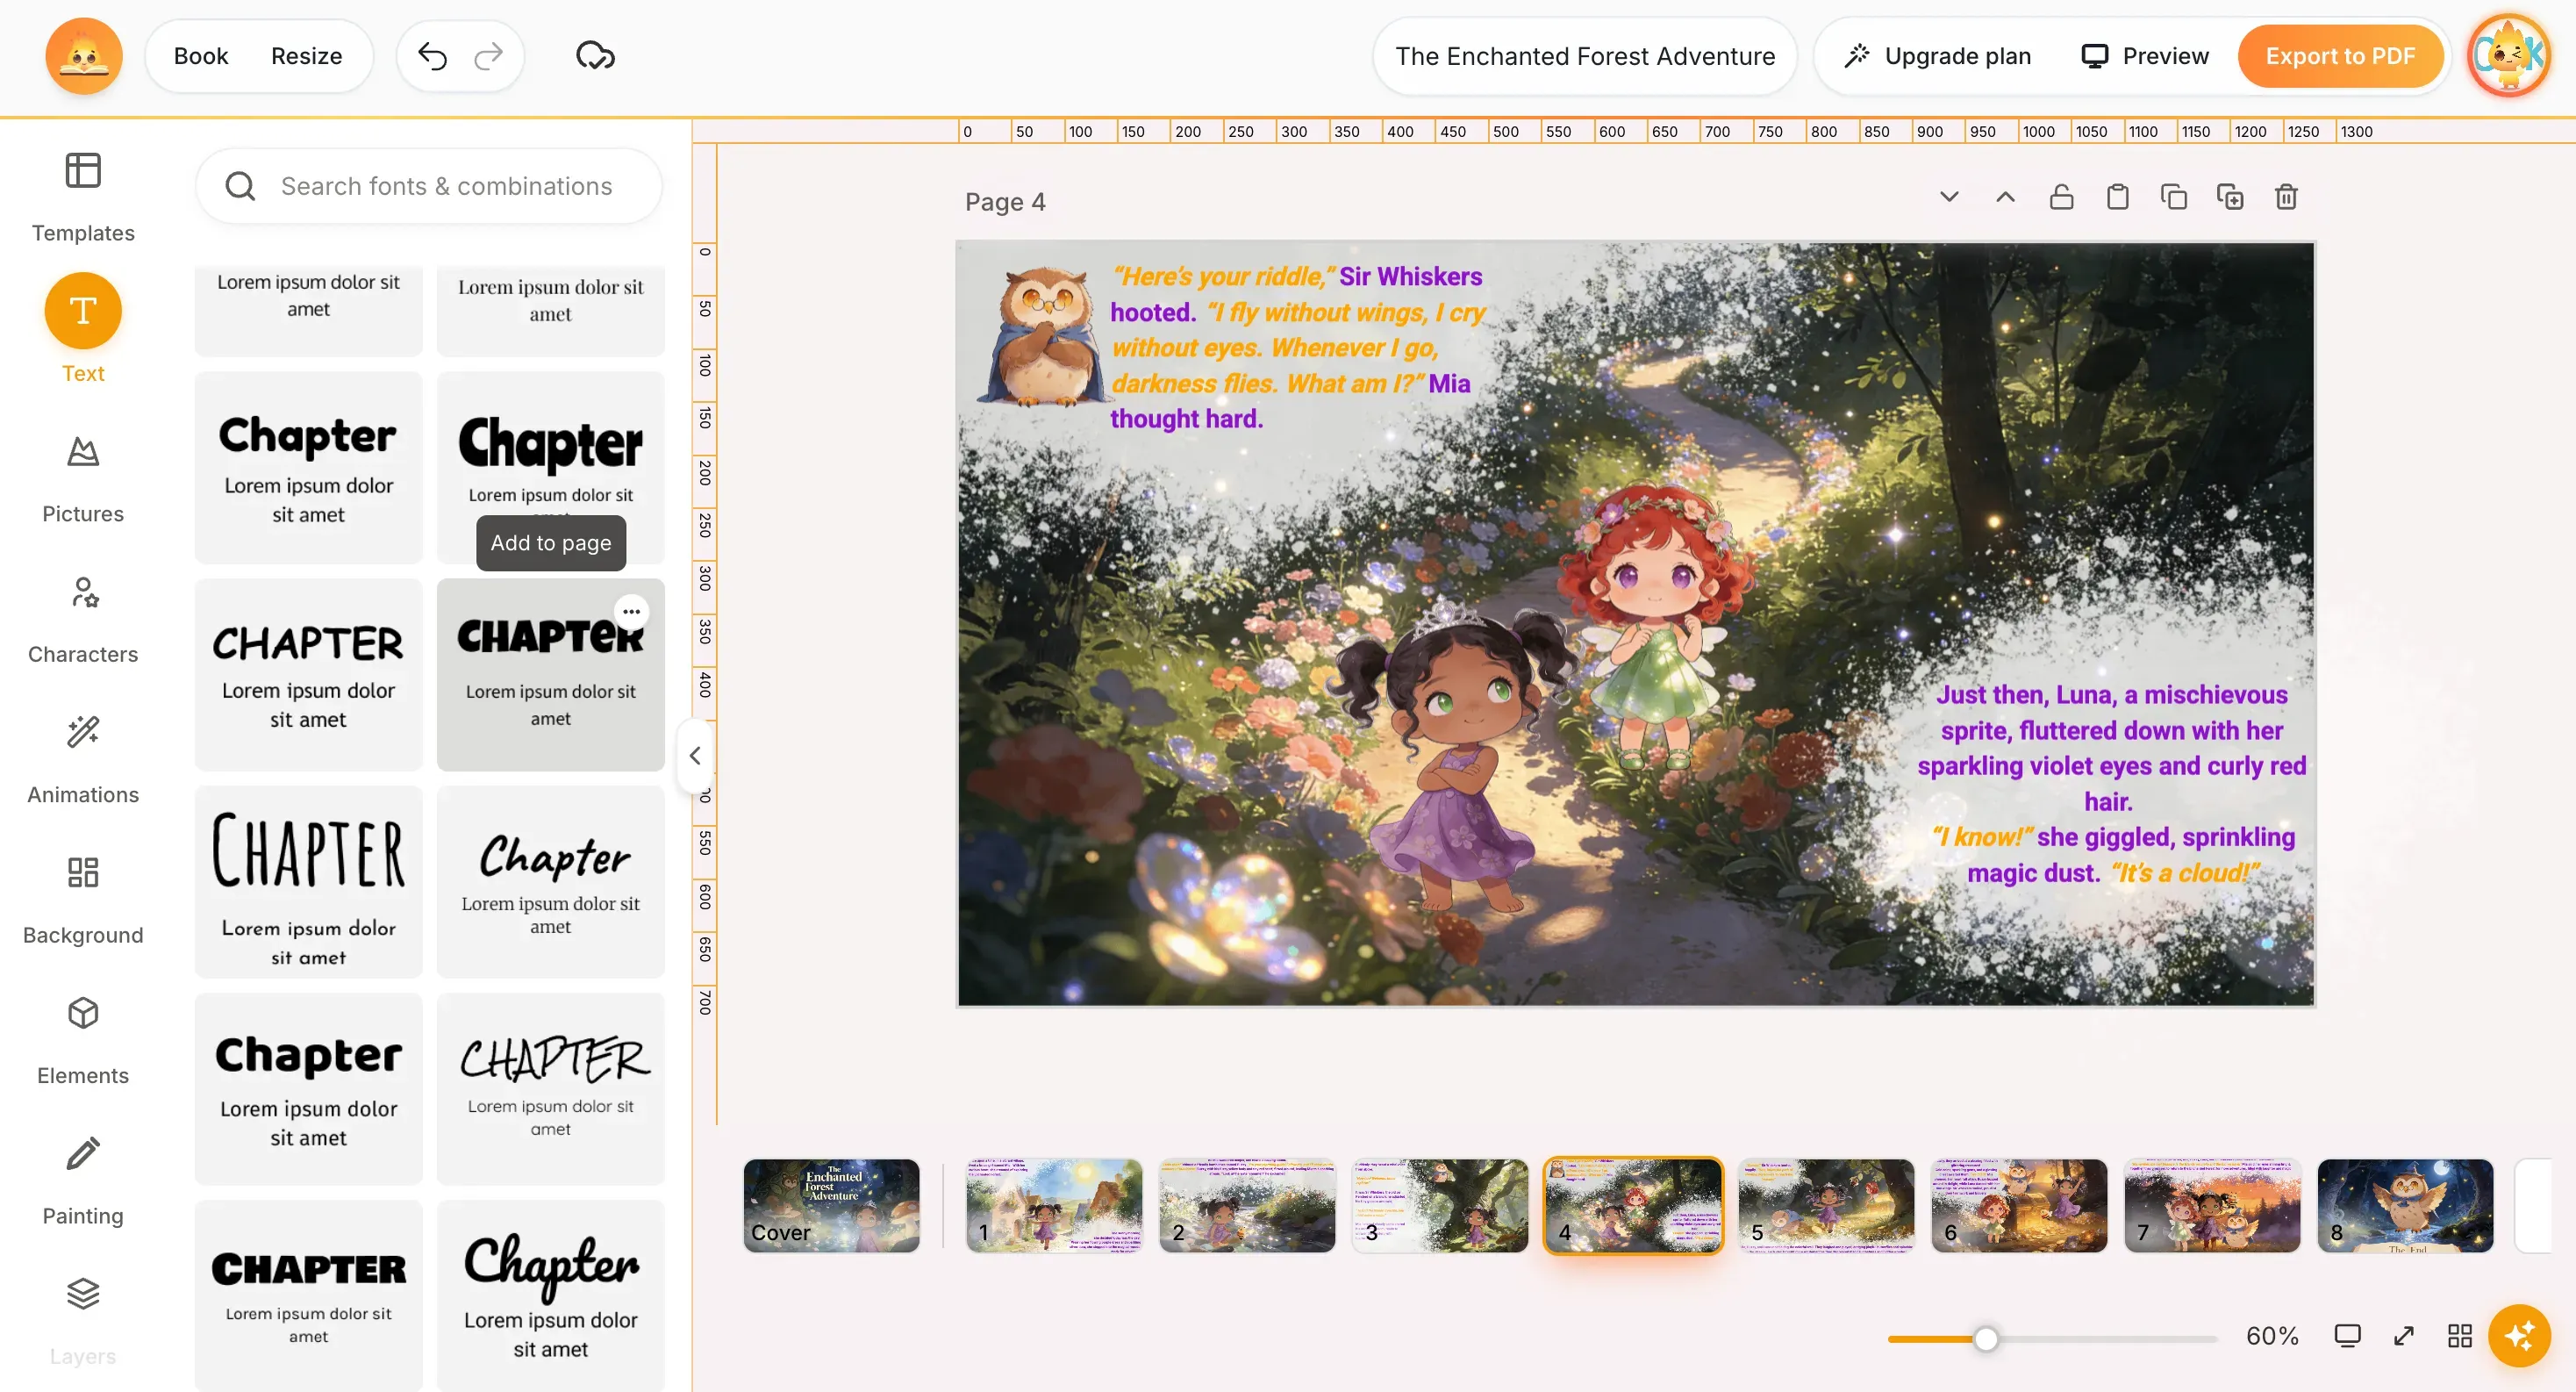
Task: Open the user profile avatar
Action: click(x=2509, y=56)
